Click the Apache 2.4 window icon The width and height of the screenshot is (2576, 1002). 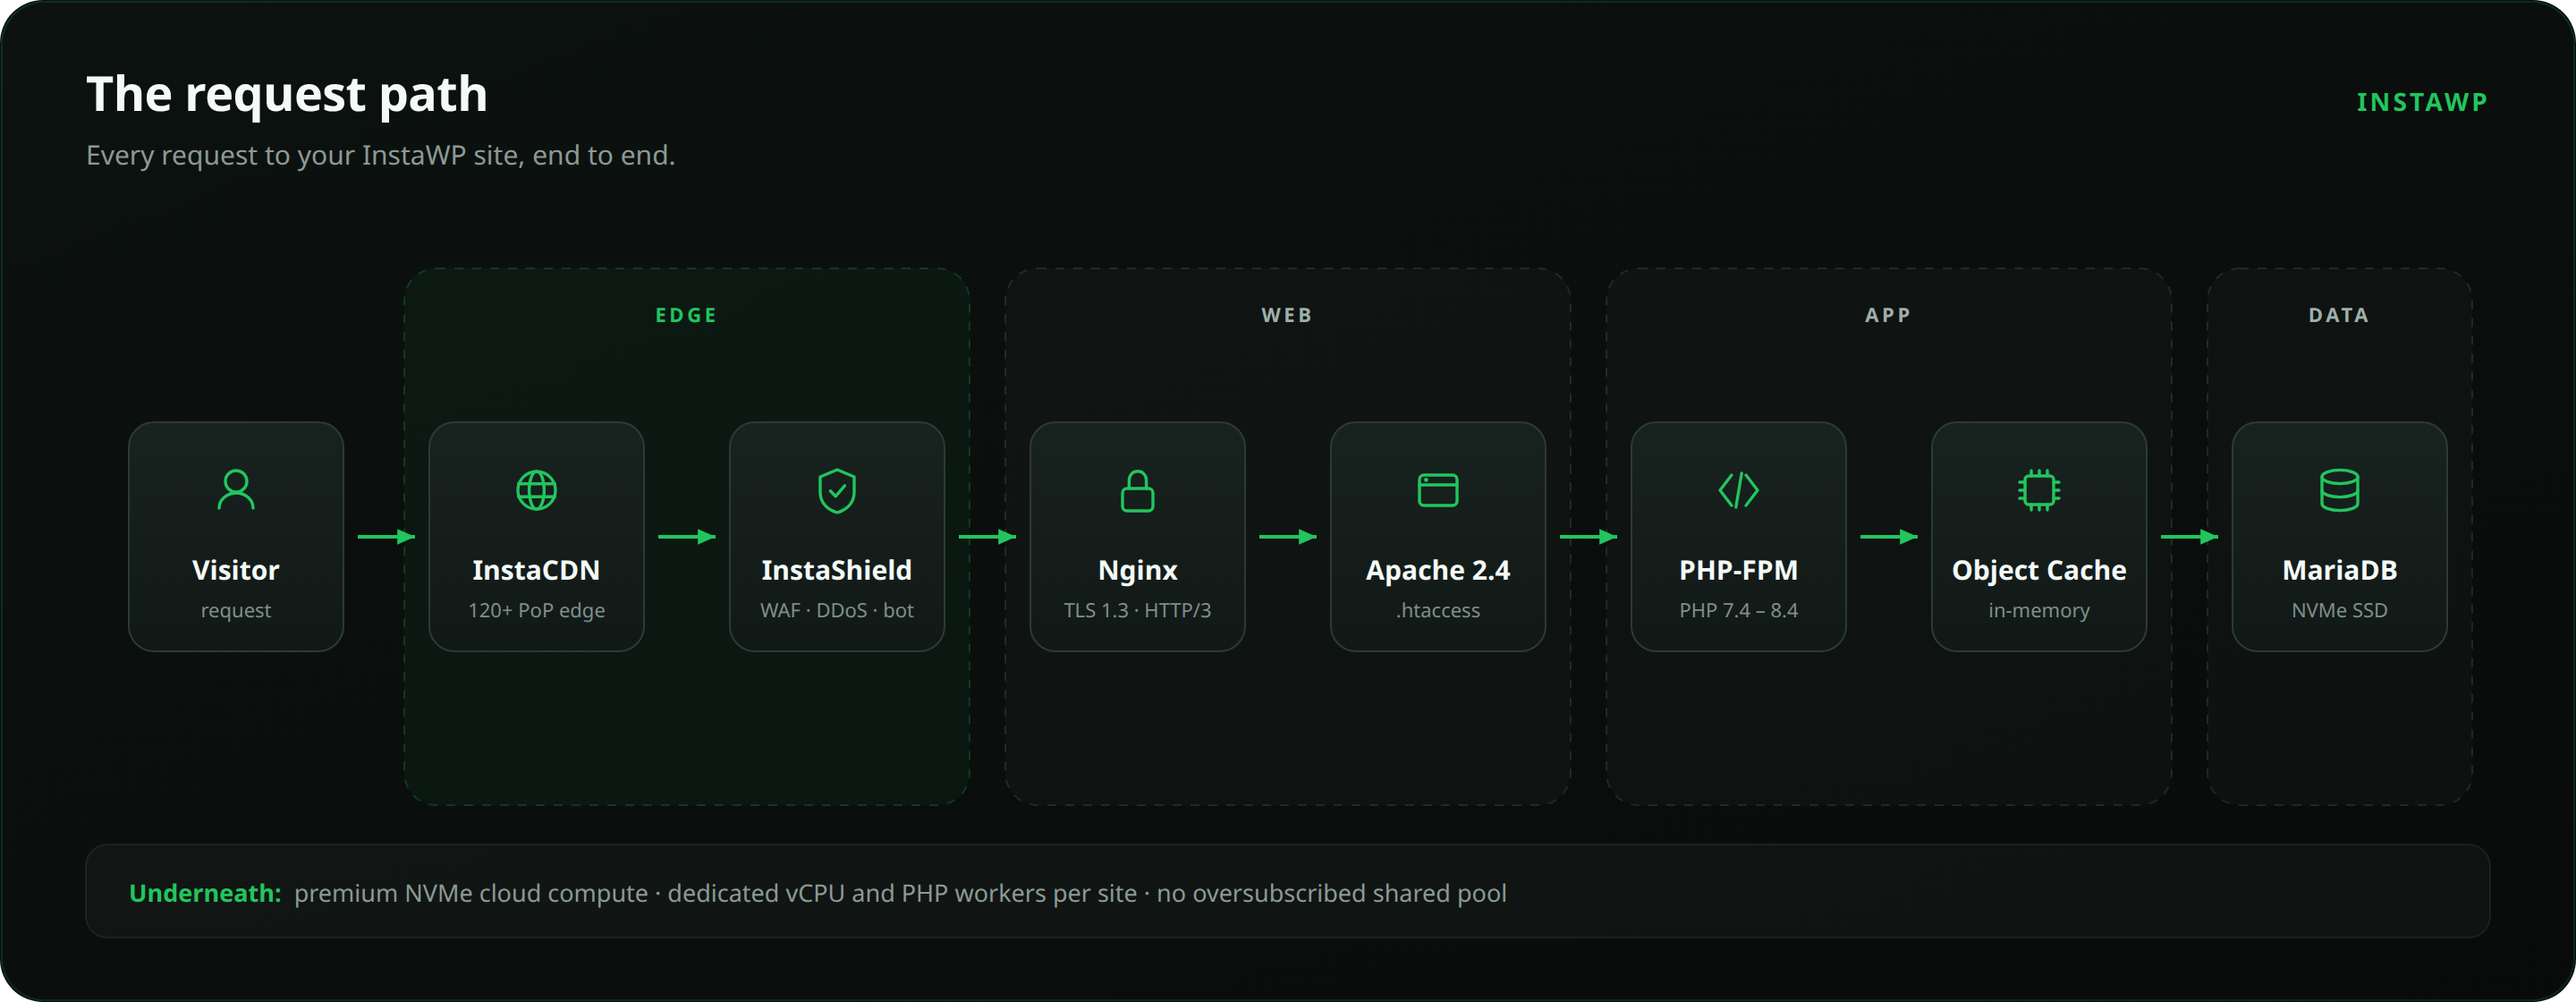(1438, 490)
